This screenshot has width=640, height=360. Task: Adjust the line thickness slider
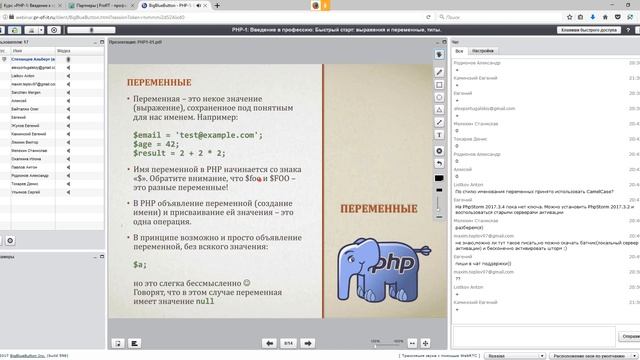click(x=439, y=203)
